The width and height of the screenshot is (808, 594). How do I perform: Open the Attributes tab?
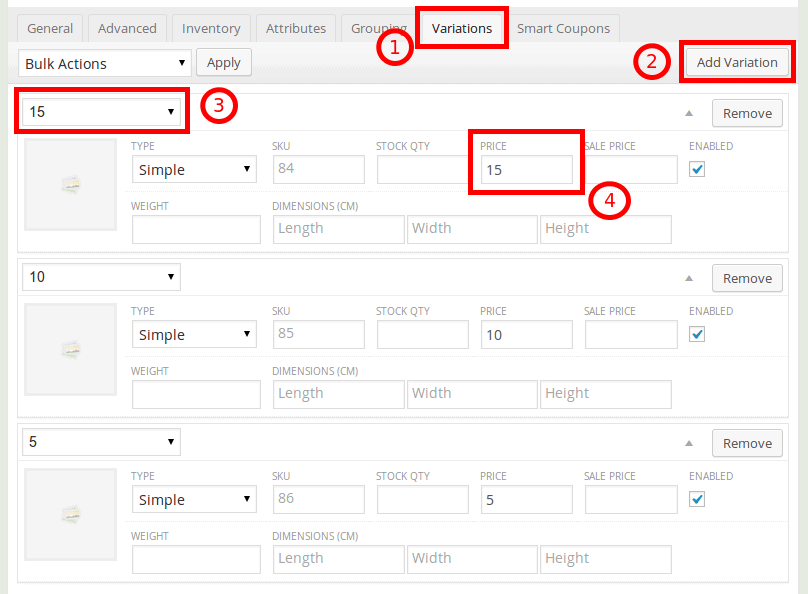tap(296, 28)
